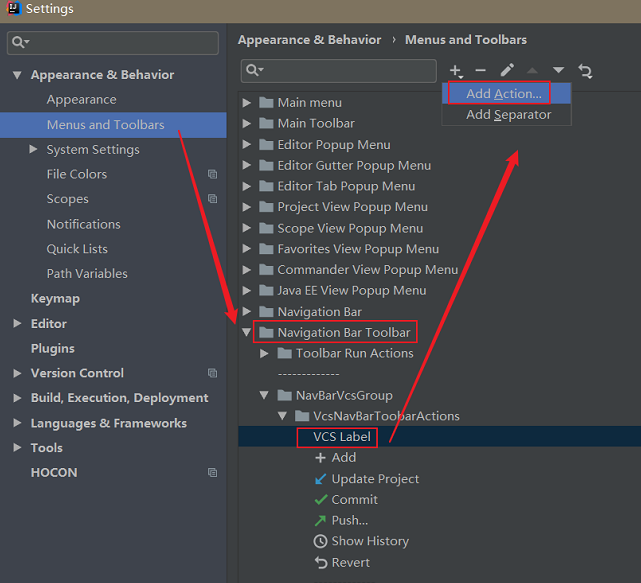Image resolution: width=641 pixels, height=583 pixels.
Task: Click the edit pencil icon
Action: click(x=507, y=71)
